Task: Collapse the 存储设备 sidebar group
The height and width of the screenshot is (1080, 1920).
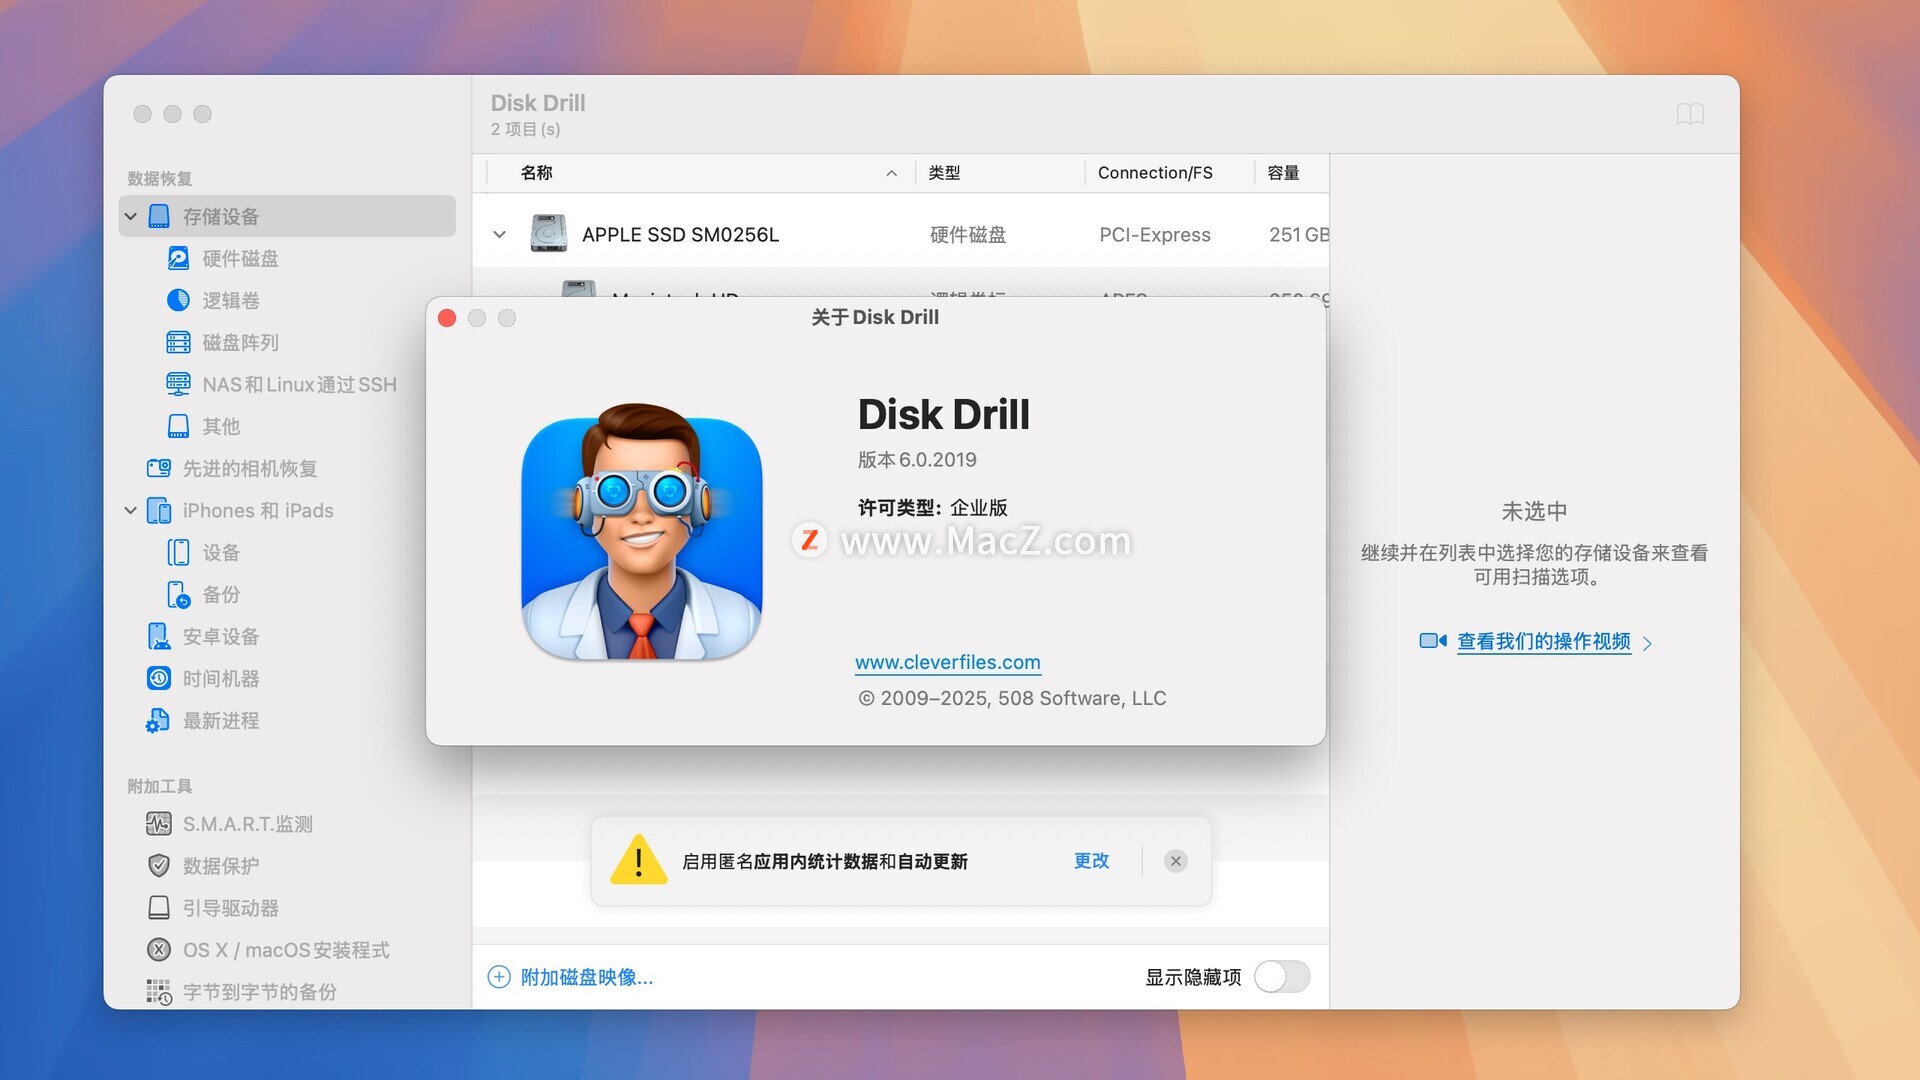Action: click(130, 217)
